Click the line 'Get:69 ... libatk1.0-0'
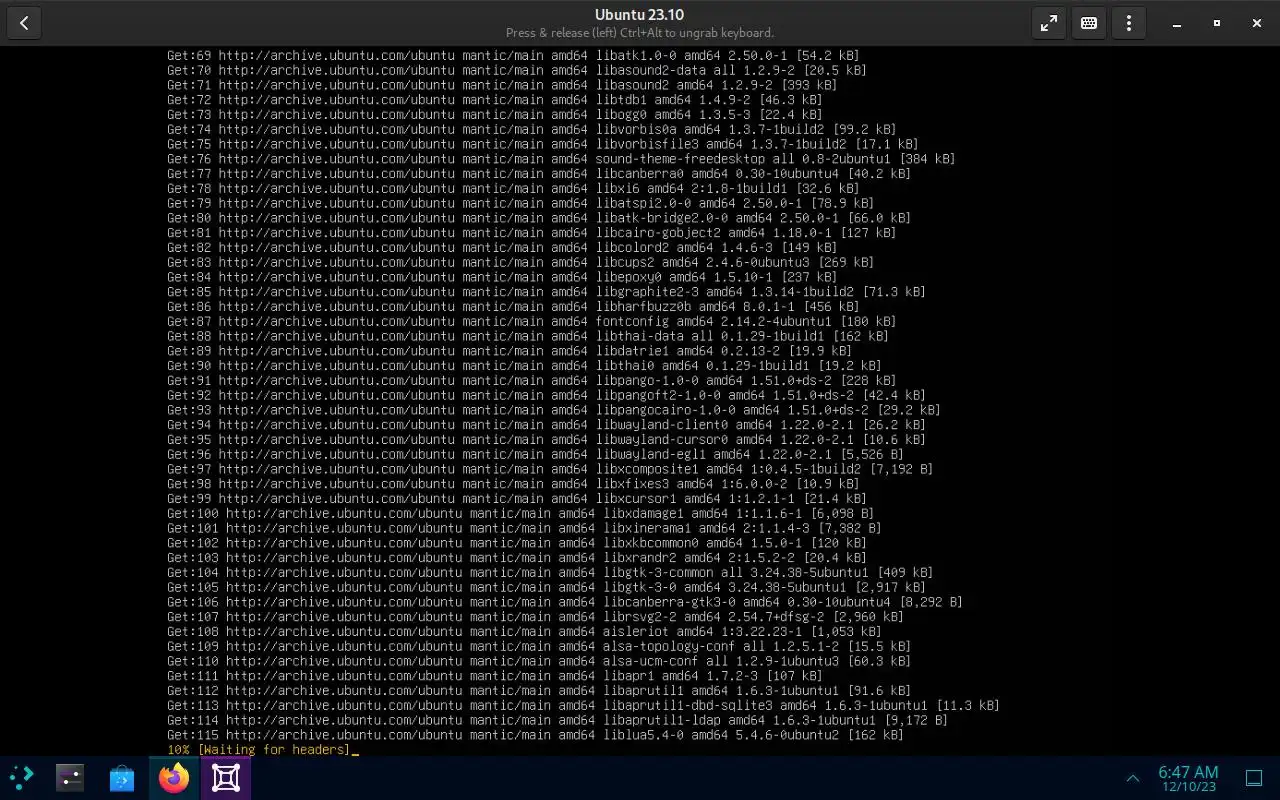1280x800 pixels. pos(513,55)
